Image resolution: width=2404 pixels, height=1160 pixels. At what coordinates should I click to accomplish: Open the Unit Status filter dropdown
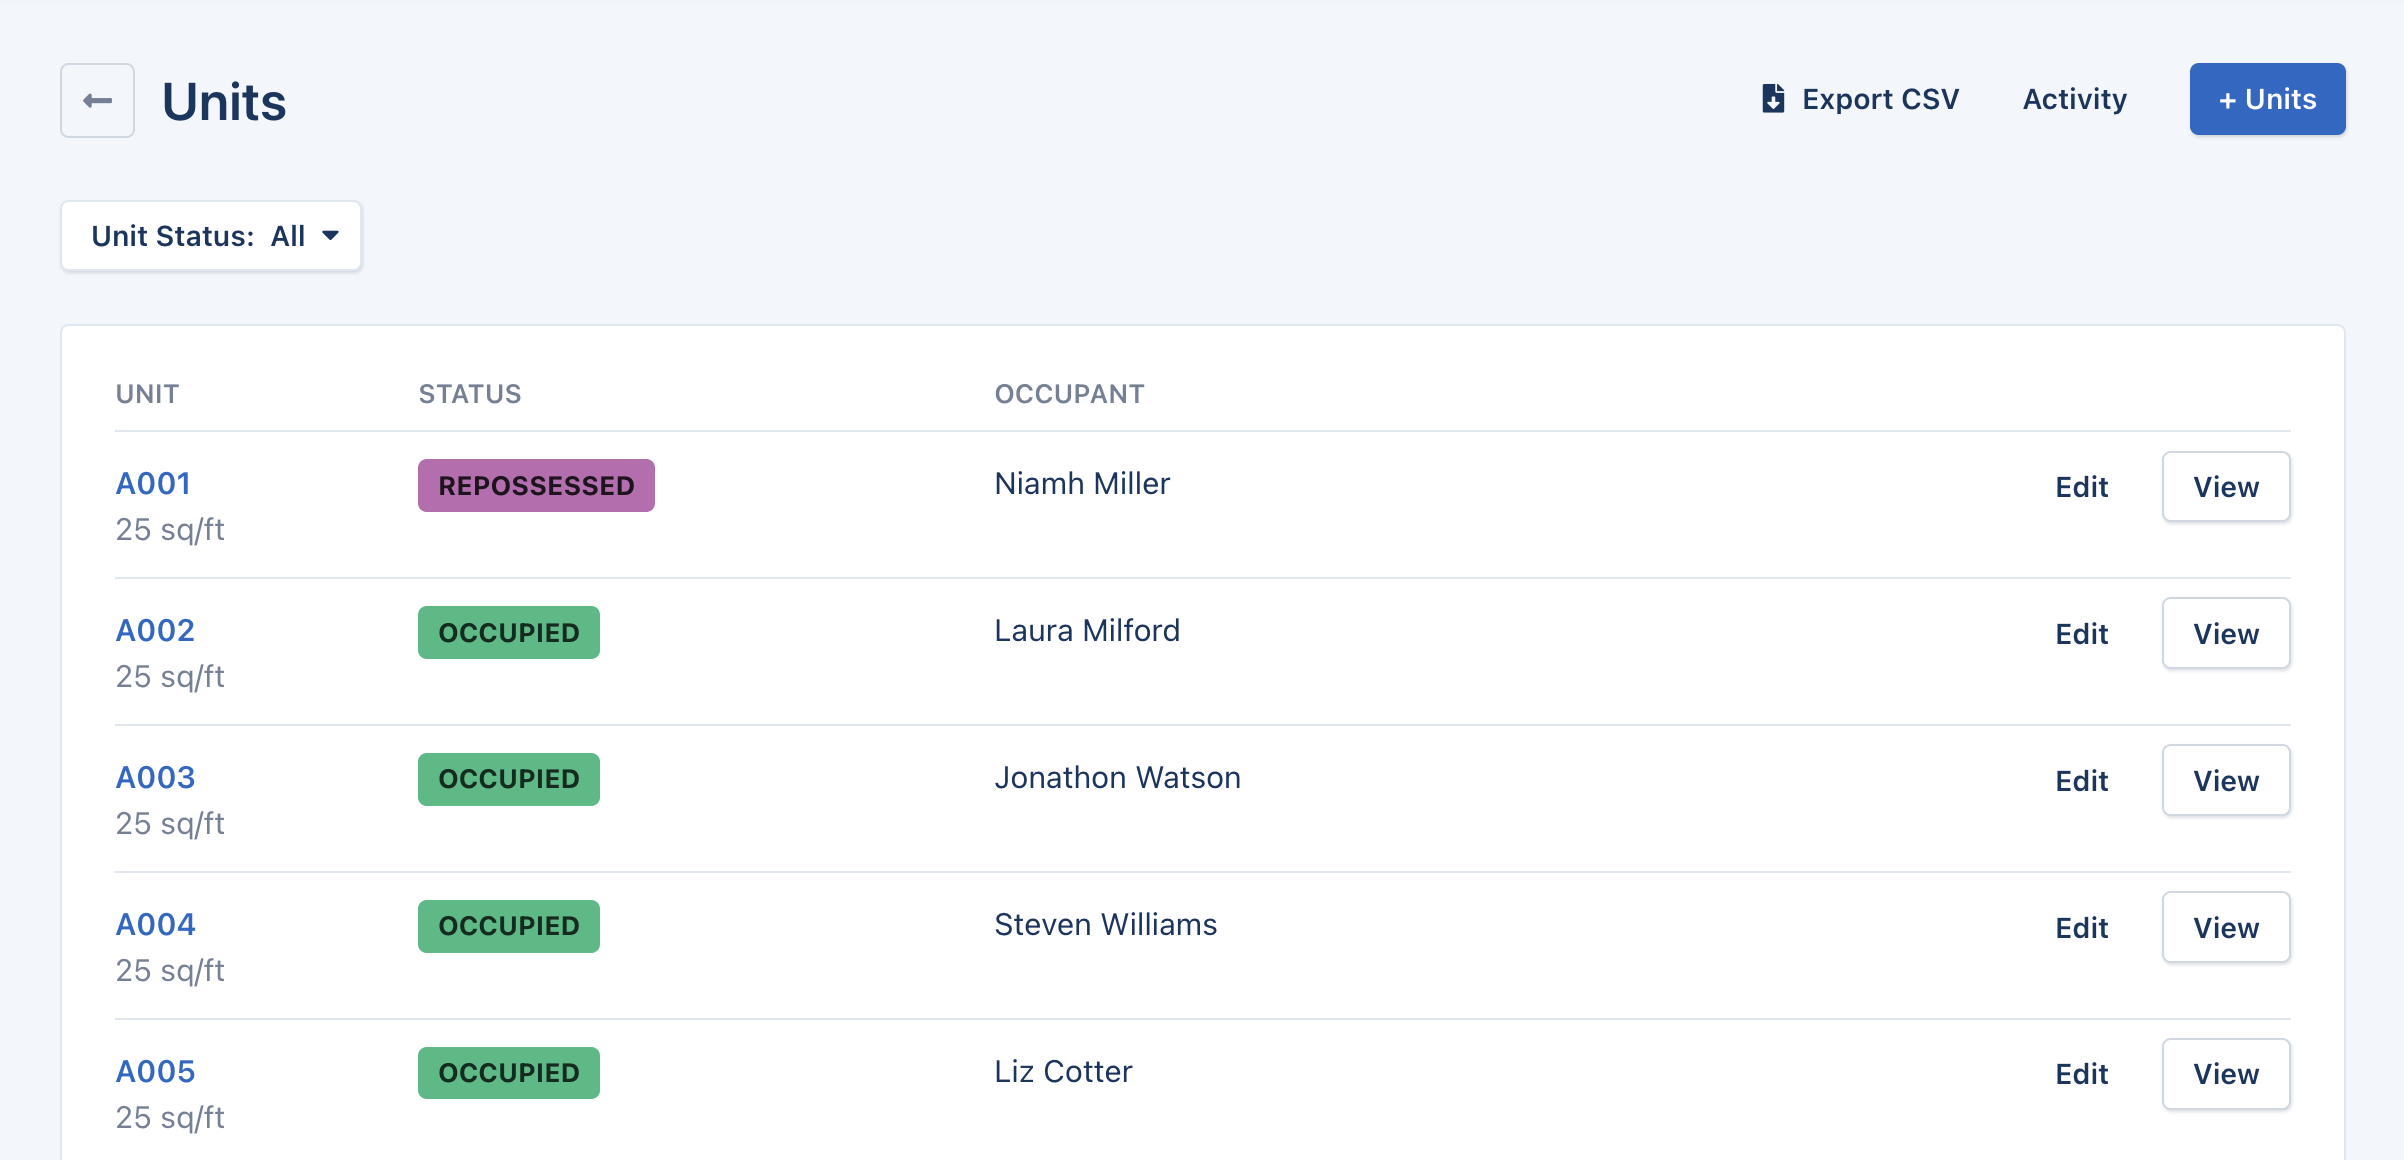211,236
